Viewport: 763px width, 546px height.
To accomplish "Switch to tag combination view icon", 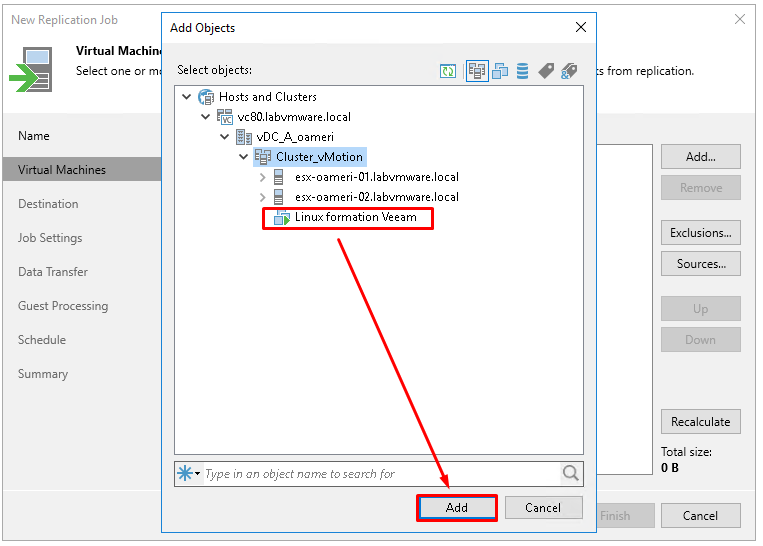I will [569, 71].
